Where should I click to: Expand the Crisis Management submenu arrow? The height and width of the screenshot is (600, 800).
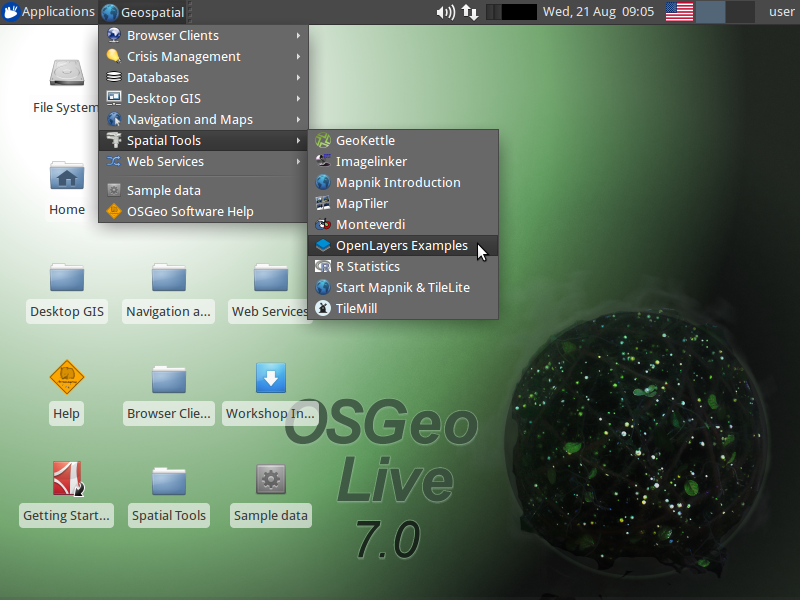[298, 56]
